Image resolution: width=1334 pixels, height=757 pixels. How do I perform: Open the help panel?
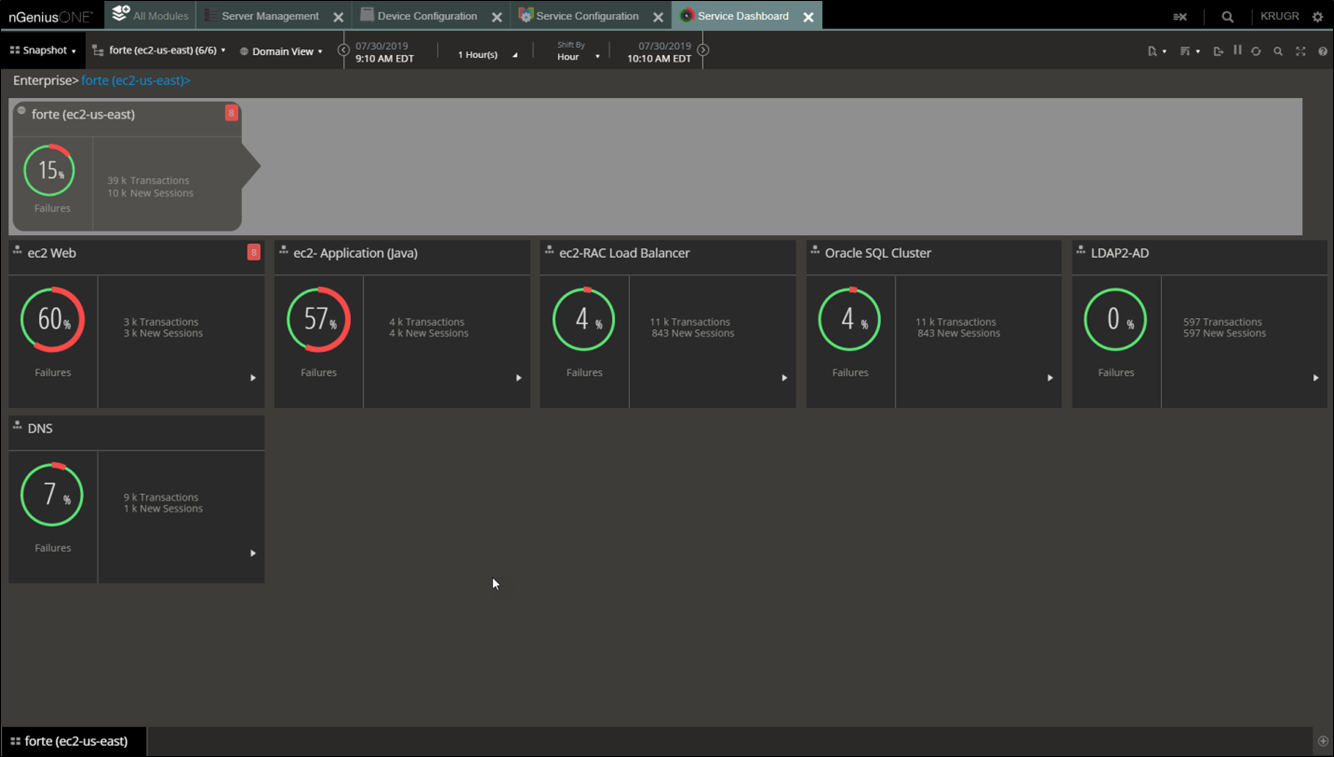(1323, 51)
